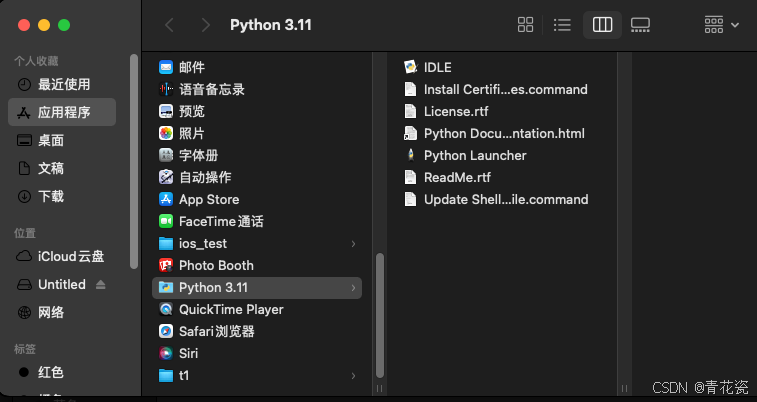Click the App Store icon
The height and width of the screenshot is (402, 757).
click(166, 199)
